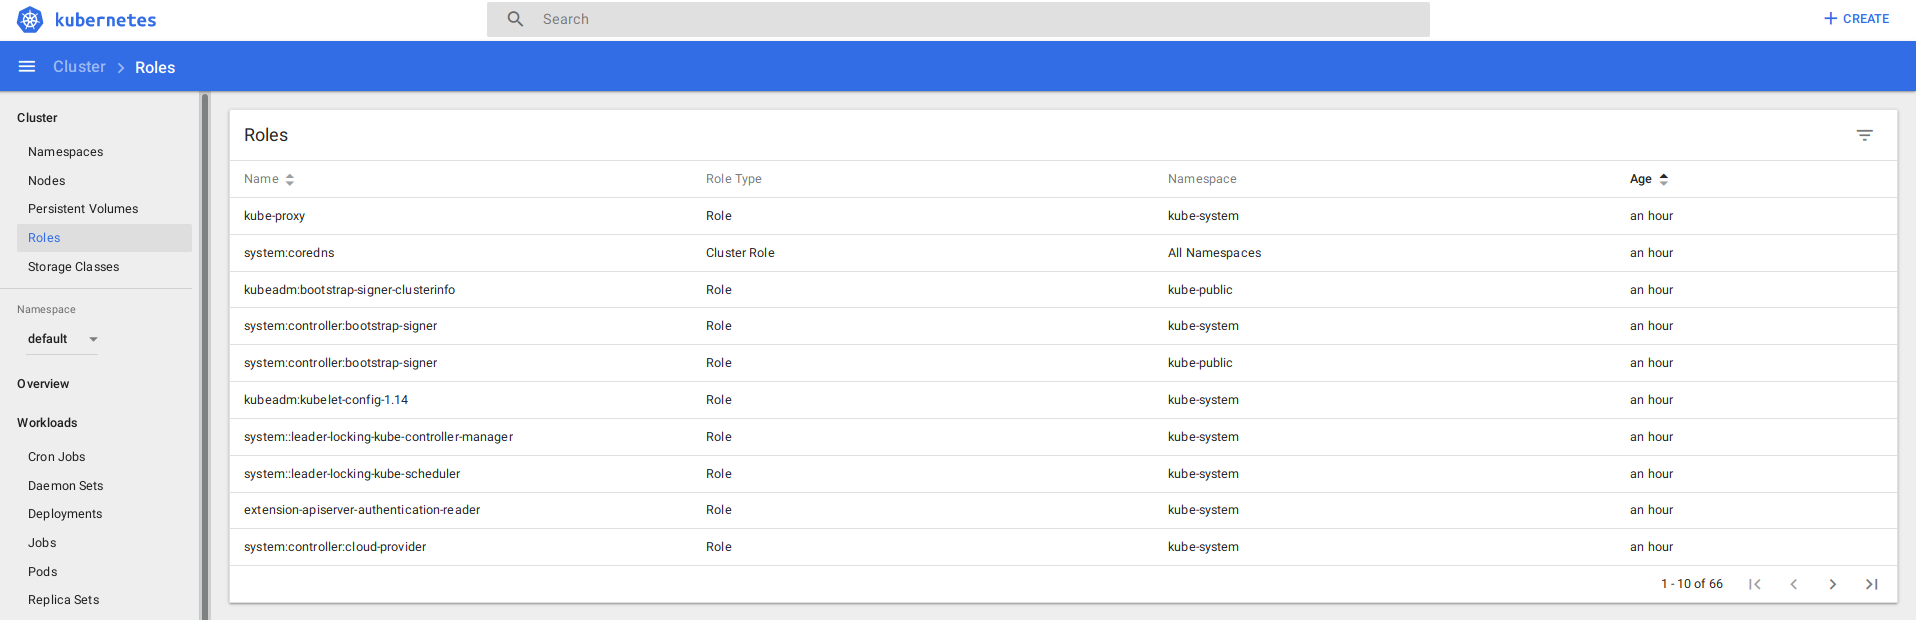The width and height of the screenshot is (1916, 620).
Task: Click the Kubernetes logo icon
Action: coord(30,20)
